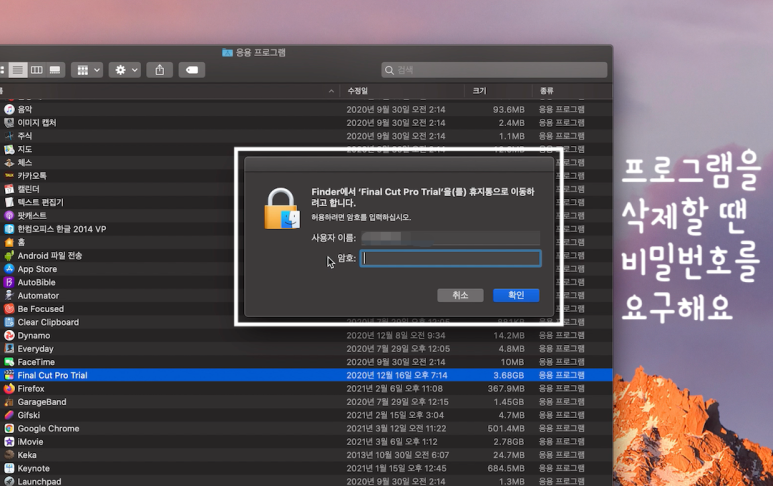Switch to column view in Finder toolbar
The image size is (773, 486).
36,70
